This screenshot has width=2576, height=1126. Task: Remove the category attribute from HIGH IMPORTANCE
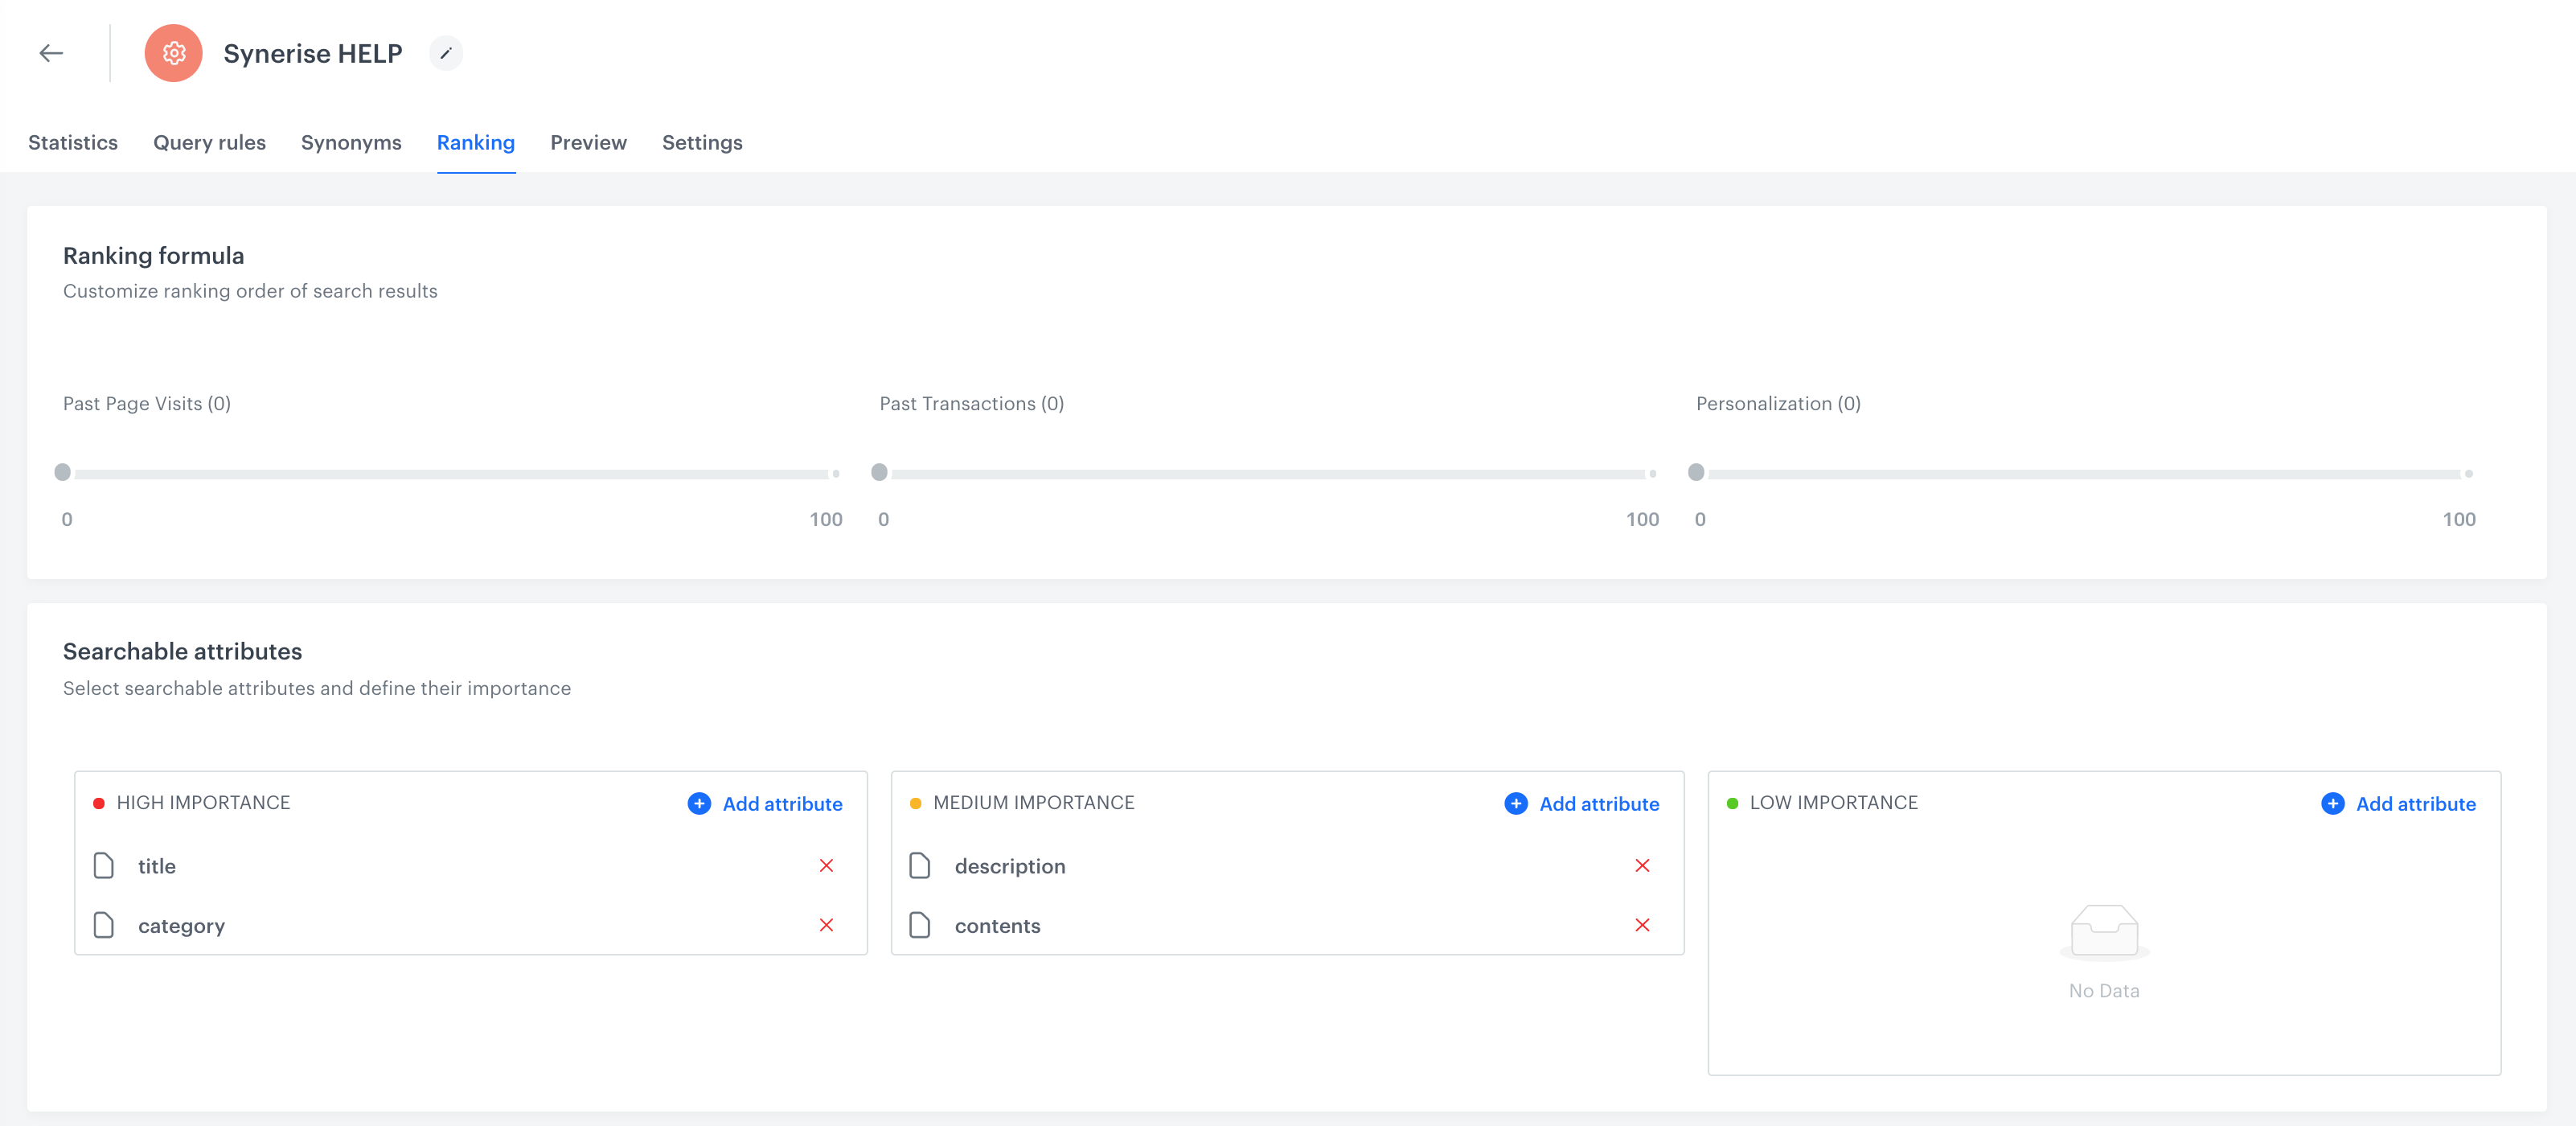[x=828, y=926]
